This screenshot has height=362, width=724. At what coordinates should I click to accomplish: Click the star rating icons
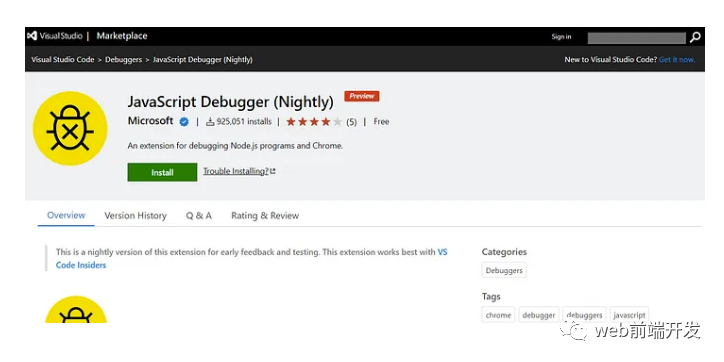click(314, 122)
